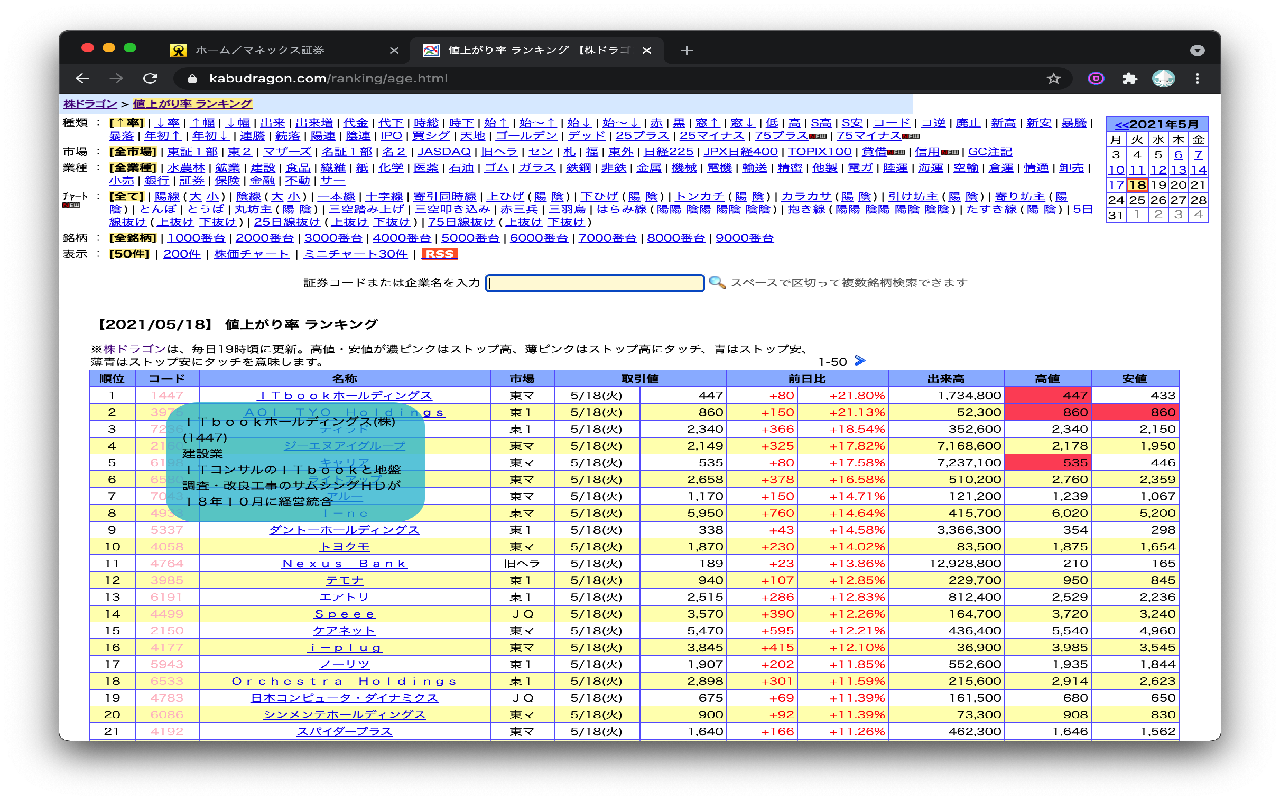Viewport: 1280px width, 800px height.
Task: Filter by JASDAQ market
Action: [443, 151]
